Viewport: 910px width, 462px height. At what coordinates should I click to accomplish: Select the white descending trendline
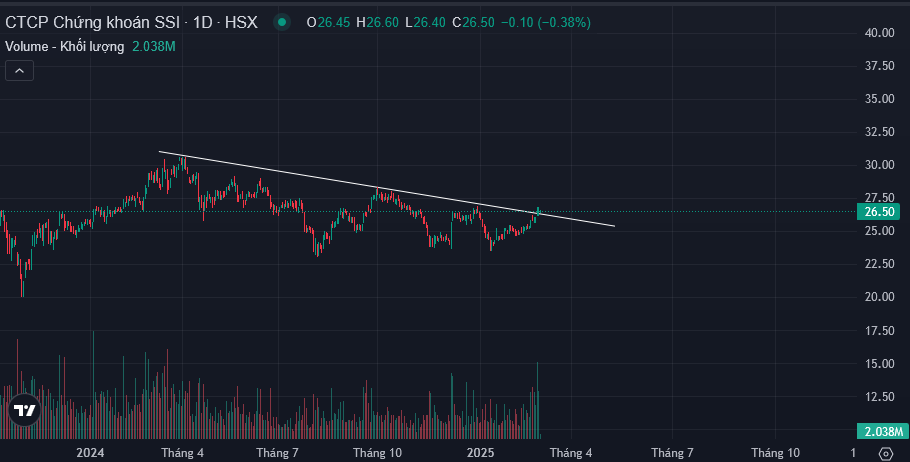click(x=387, y=189)
